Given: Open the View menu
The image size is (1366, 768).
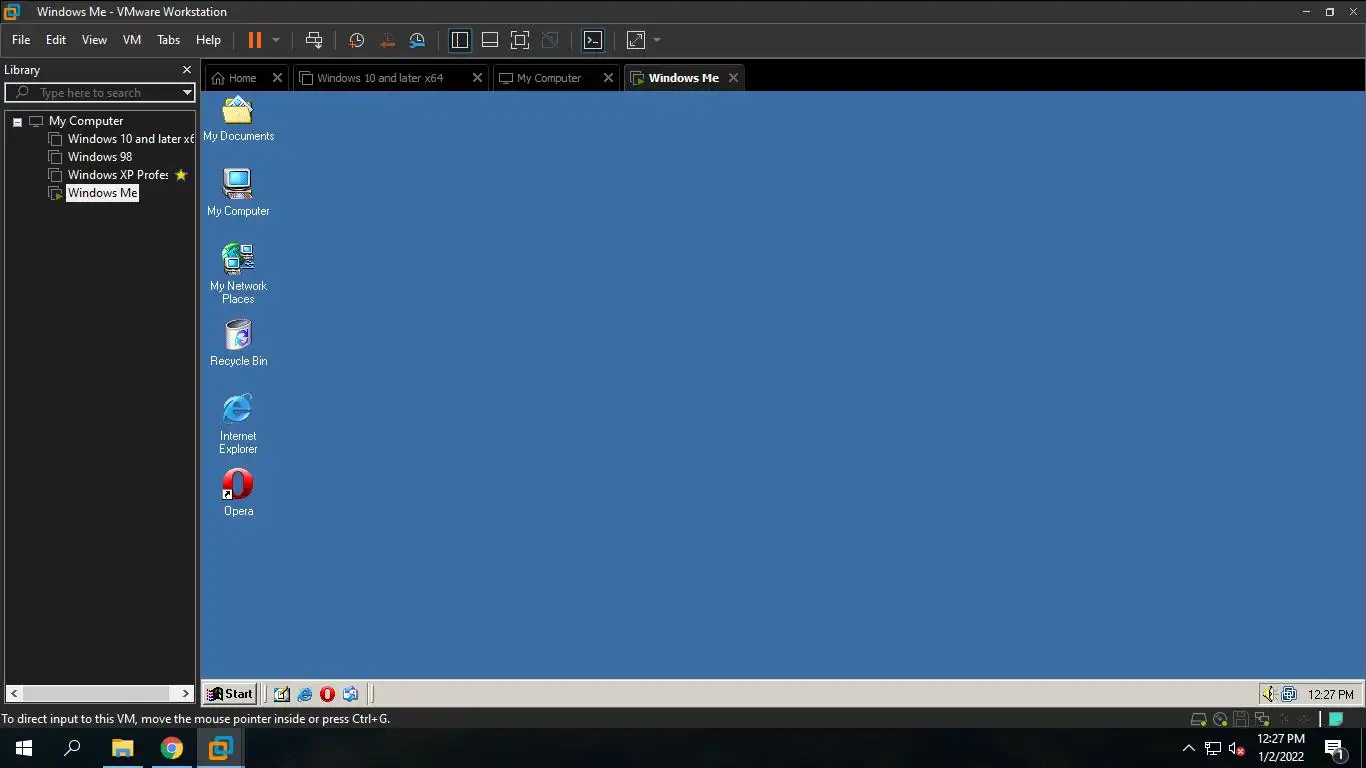Looking at the screenshot, I should [x=94, y=40].
